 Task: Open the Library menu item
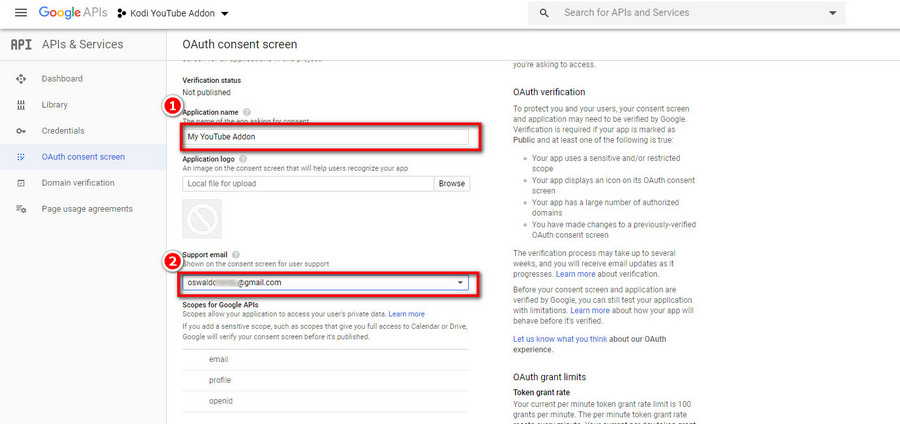point(55,104)
